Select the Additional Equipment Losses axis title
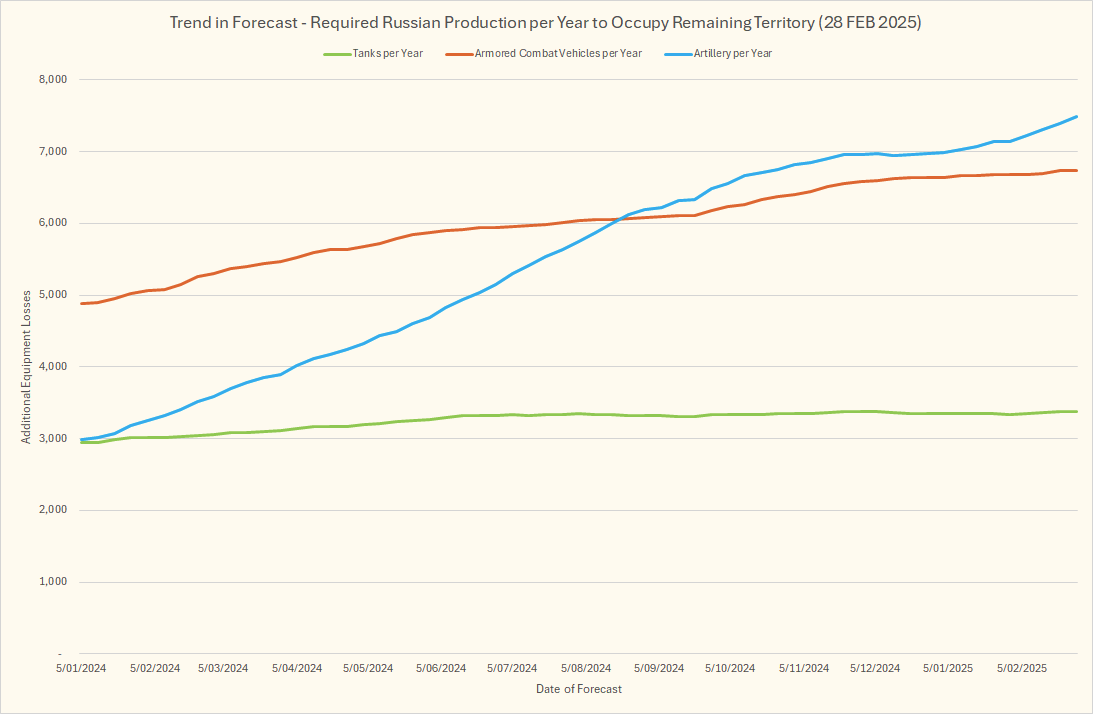The image size is (1093, 714). pyautogui.click(x=25, y=366)
